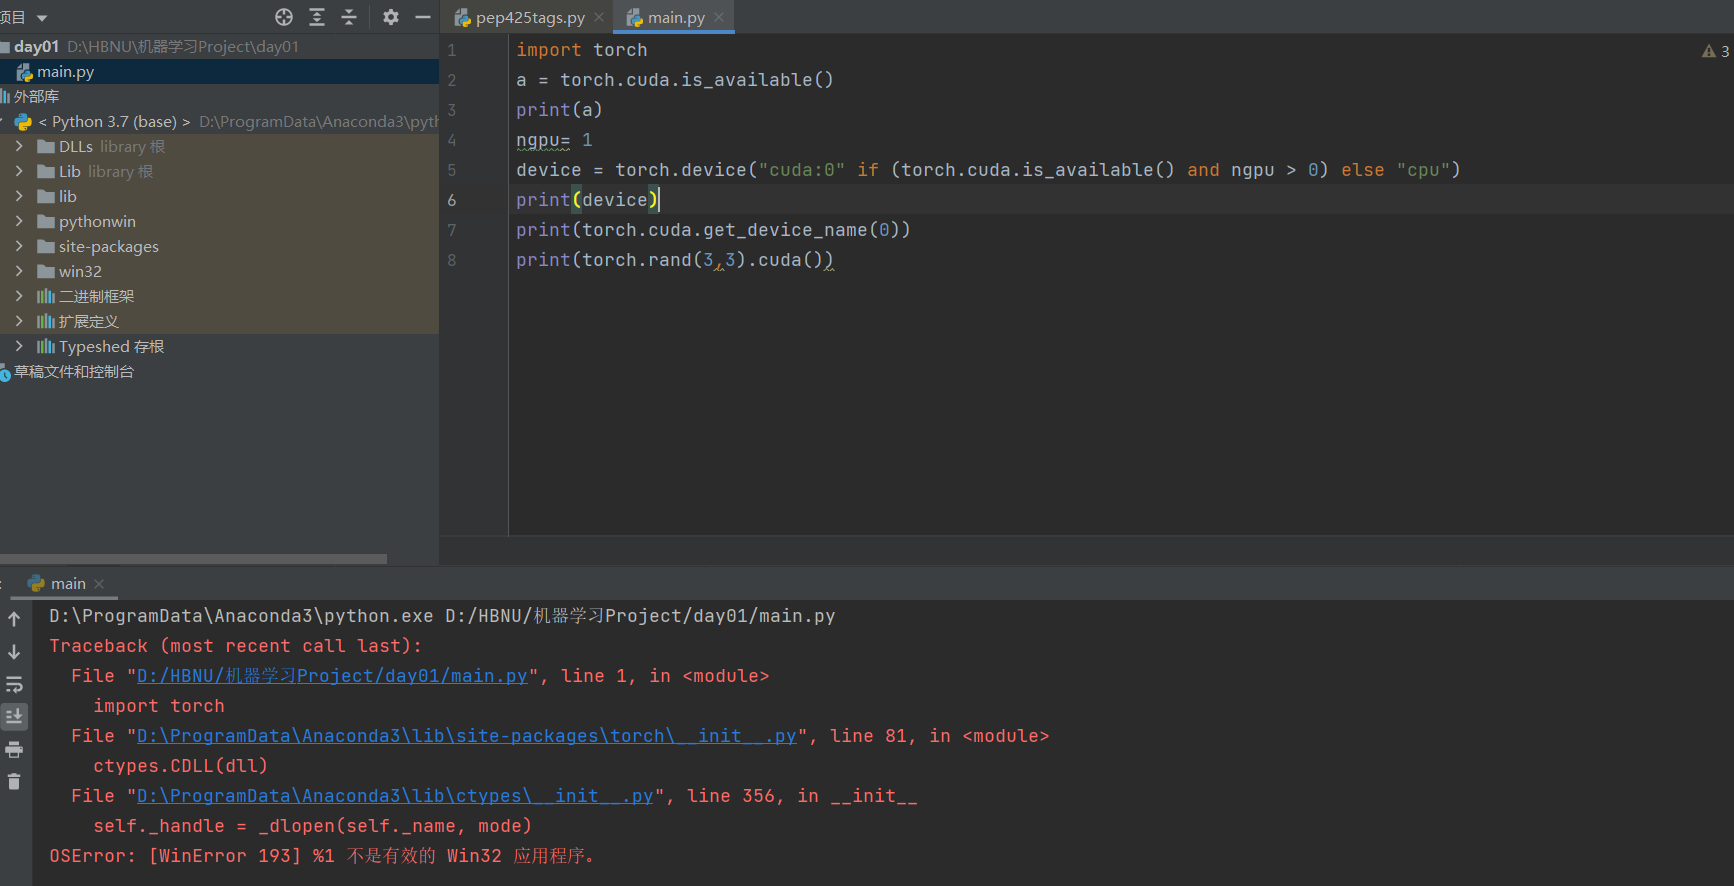Screen dimensions: 1734x886
Task: Expand the lowercase lib folder
Action: pyautogui.click(x=19, y=196)
